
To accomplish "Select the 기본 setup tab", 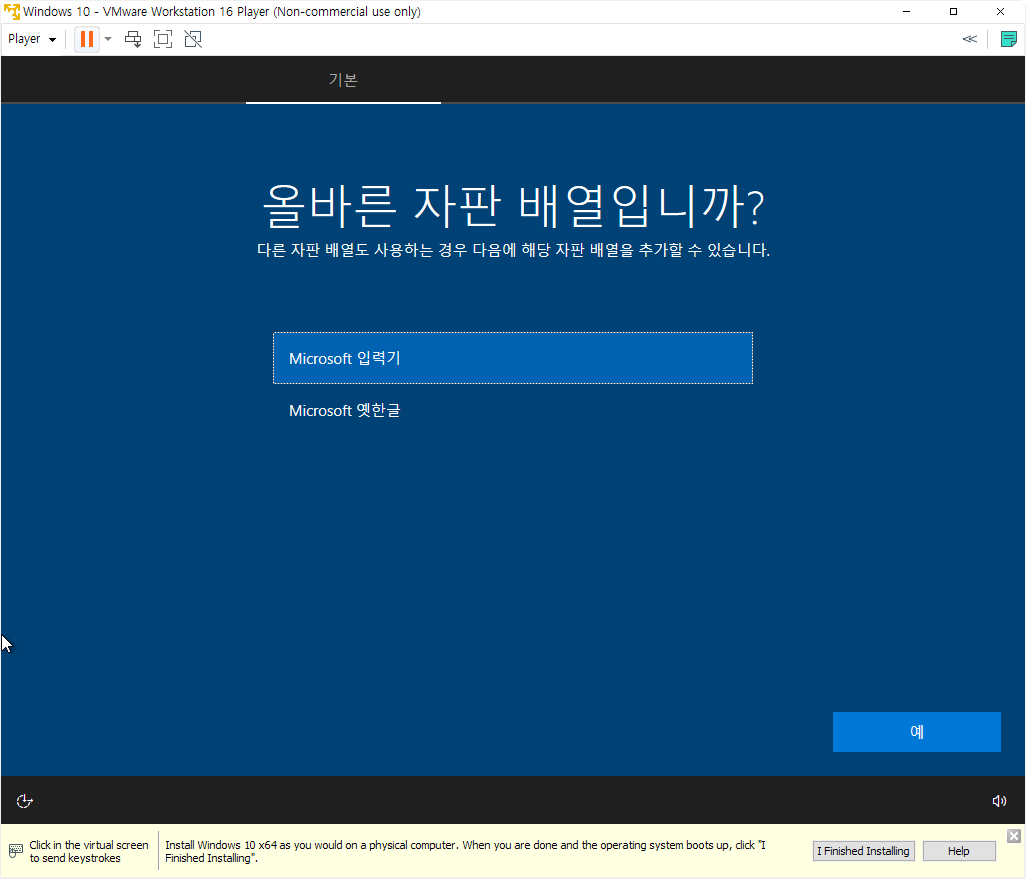I will tap(343, 80).
